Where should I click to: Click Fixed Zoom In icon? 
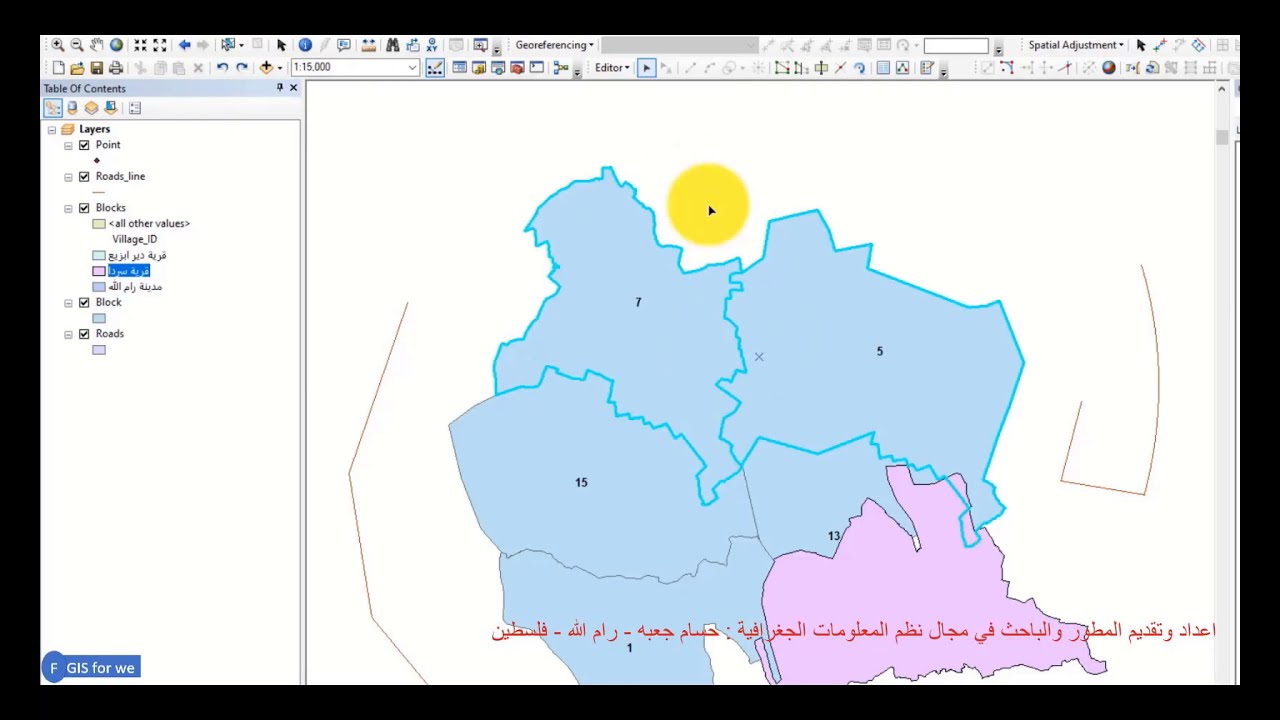tap(140, 45)
